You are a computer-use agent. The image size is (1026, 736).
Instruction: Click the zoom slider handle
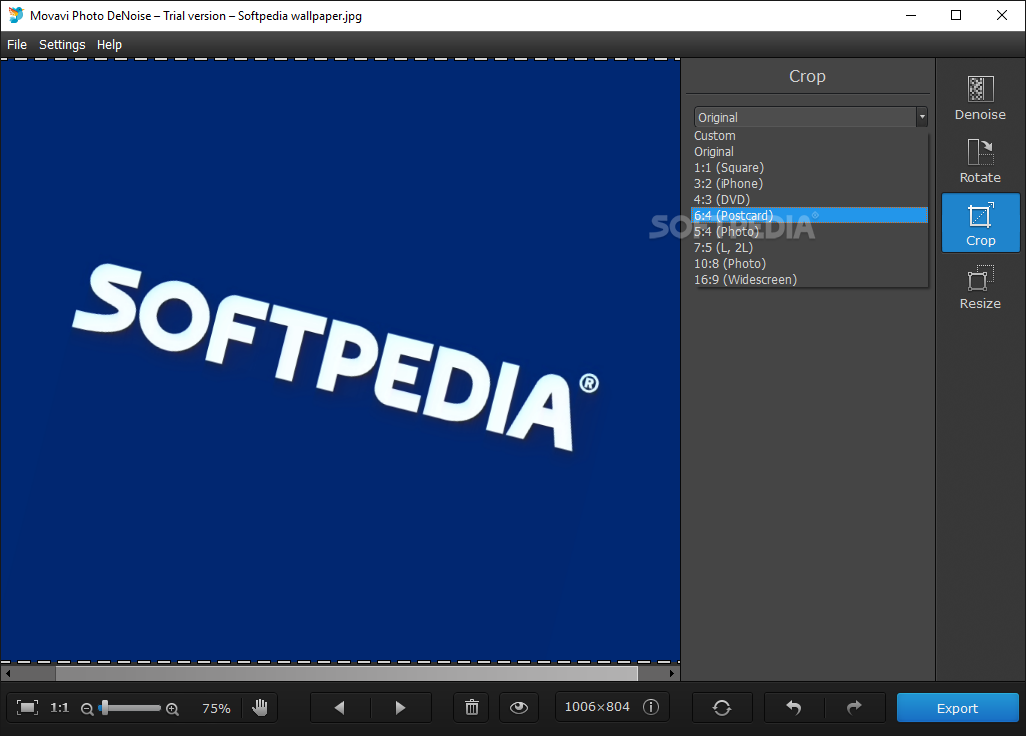click(x=104, y=708)
